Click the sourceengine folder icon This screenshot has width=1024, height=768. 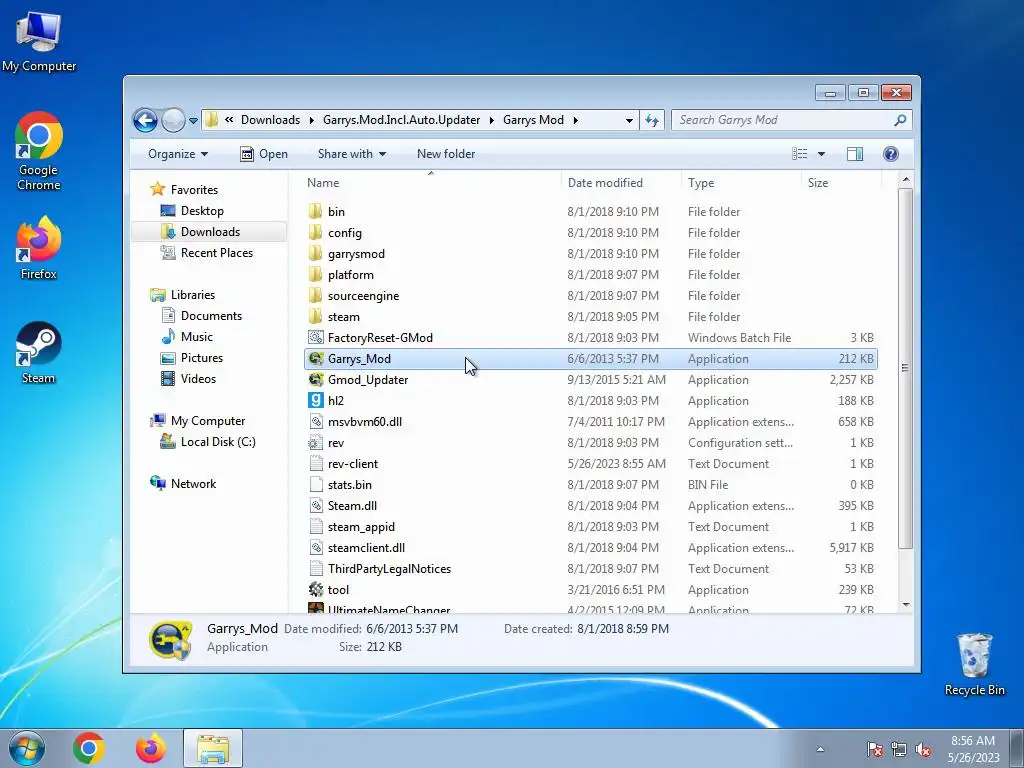(316, 295)
